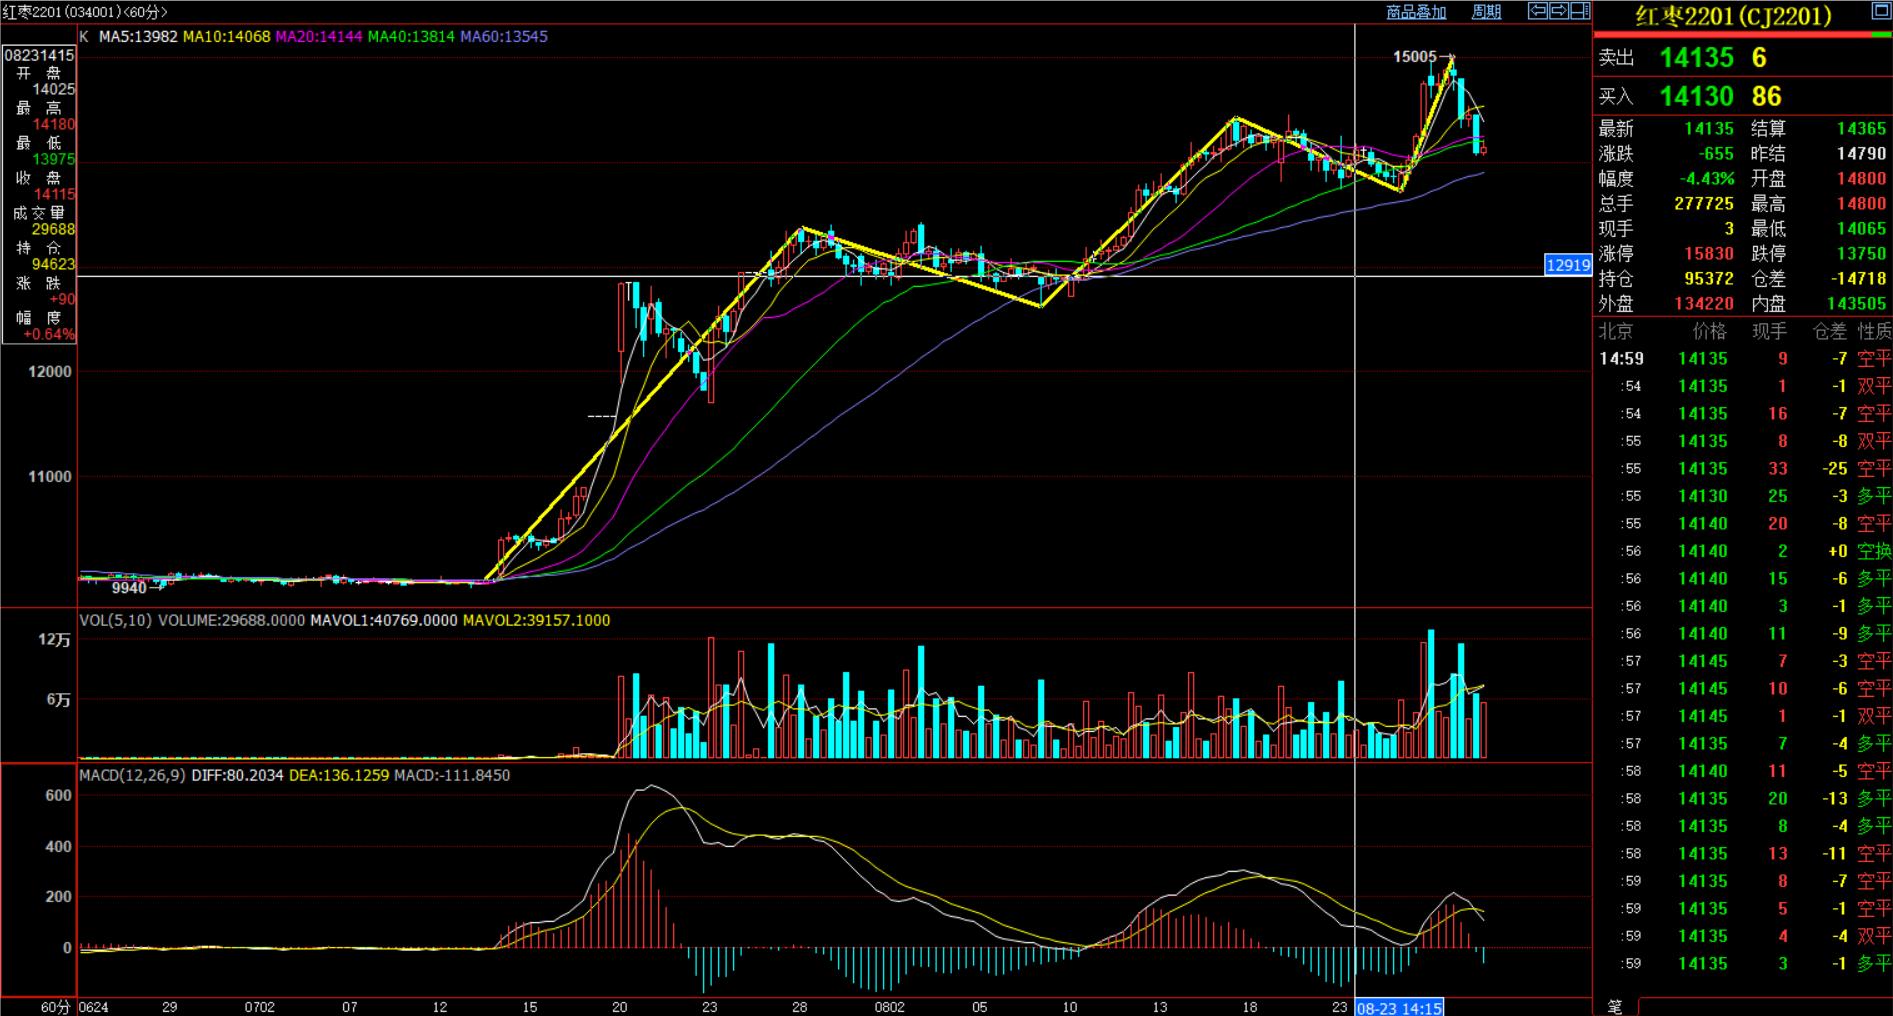Open the 周期 period selector
This screenshot has width=1893, height=1016.
pyautogui.click(x=1486, y=12)
